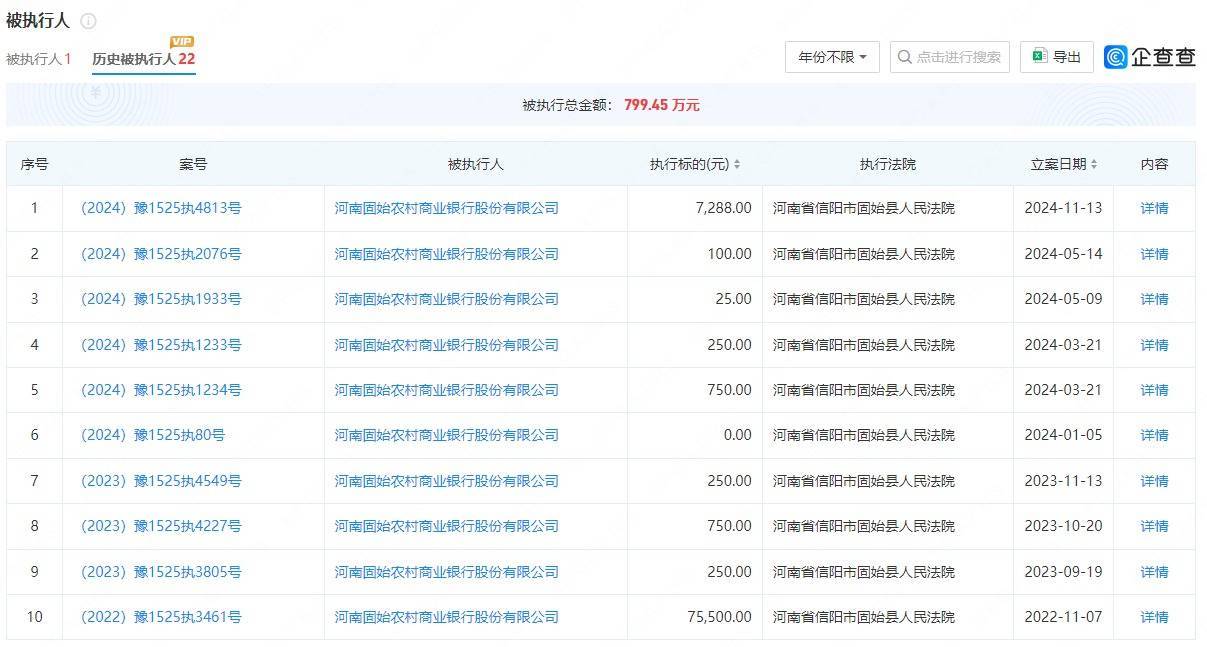This screenshot has height=647, width=1207.
Task: Click the date 2023-10-20
Action: point(1063,526)
